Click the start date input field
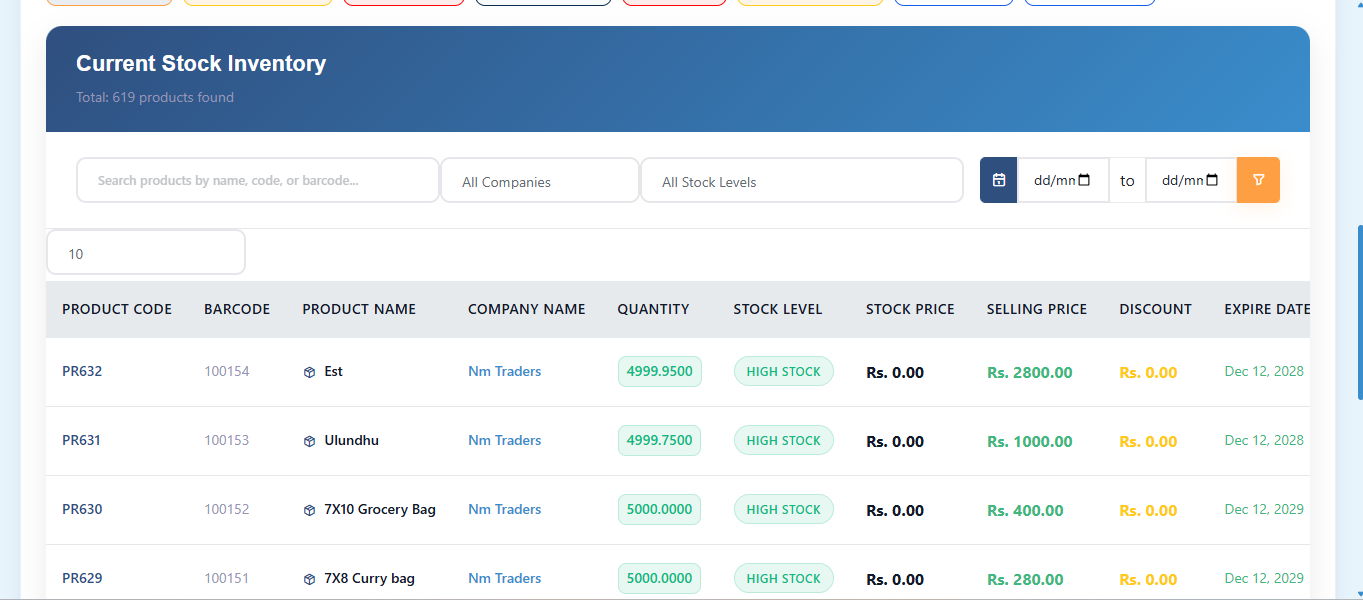Screen dimensions: 1363x600 1063,180
